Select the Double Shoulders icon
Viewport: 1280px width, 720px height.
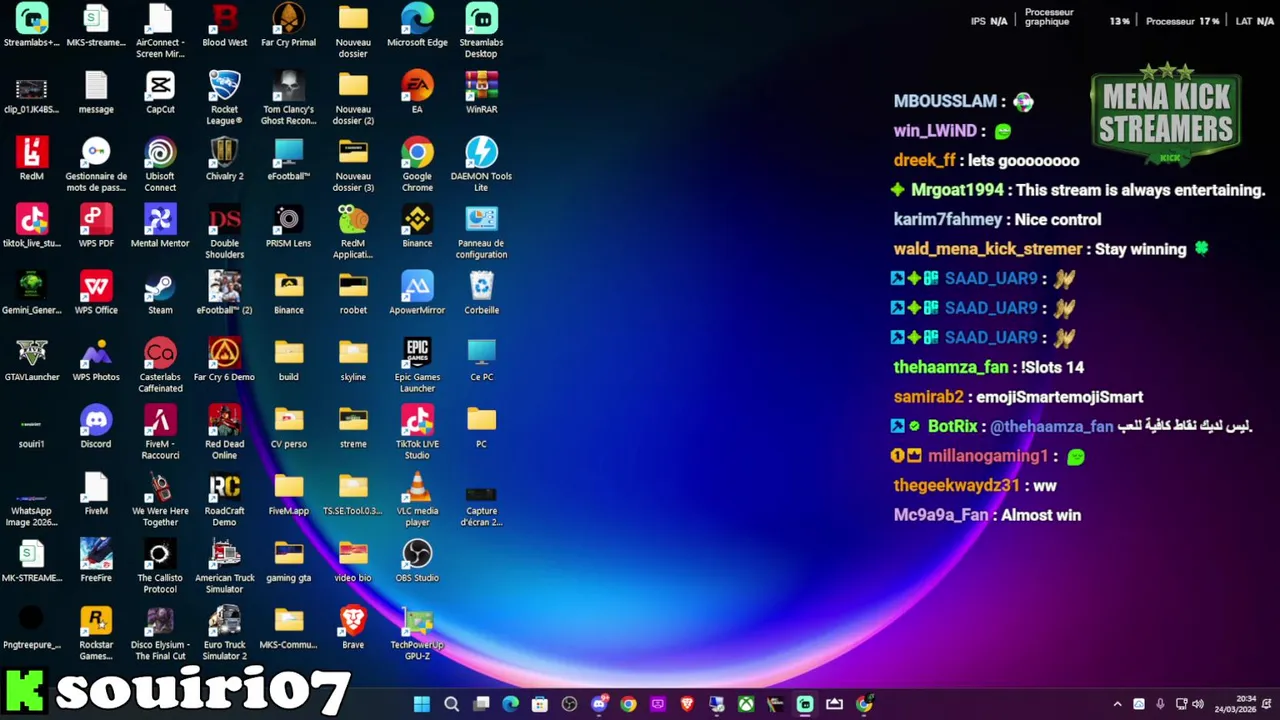[224, 232]
